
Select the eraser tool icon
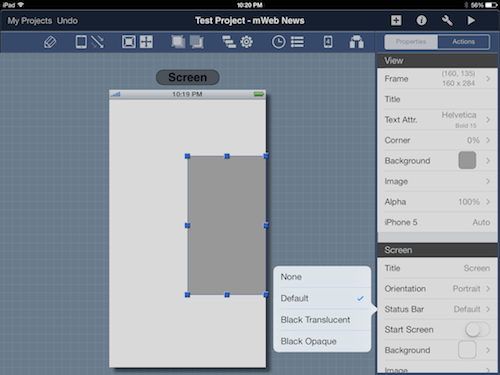pyautogui.click(x=50, y=42)
